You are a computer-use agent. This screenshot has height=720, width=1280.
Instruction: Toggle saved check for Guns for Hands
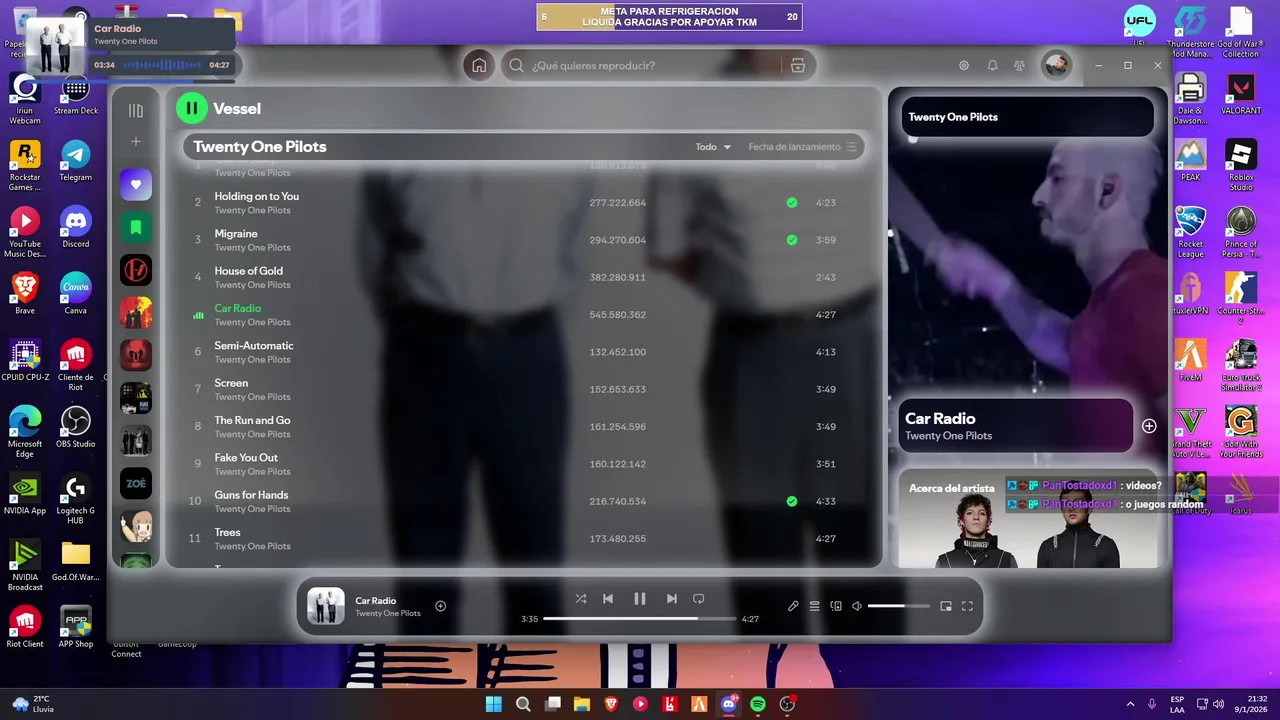point(792,501)
